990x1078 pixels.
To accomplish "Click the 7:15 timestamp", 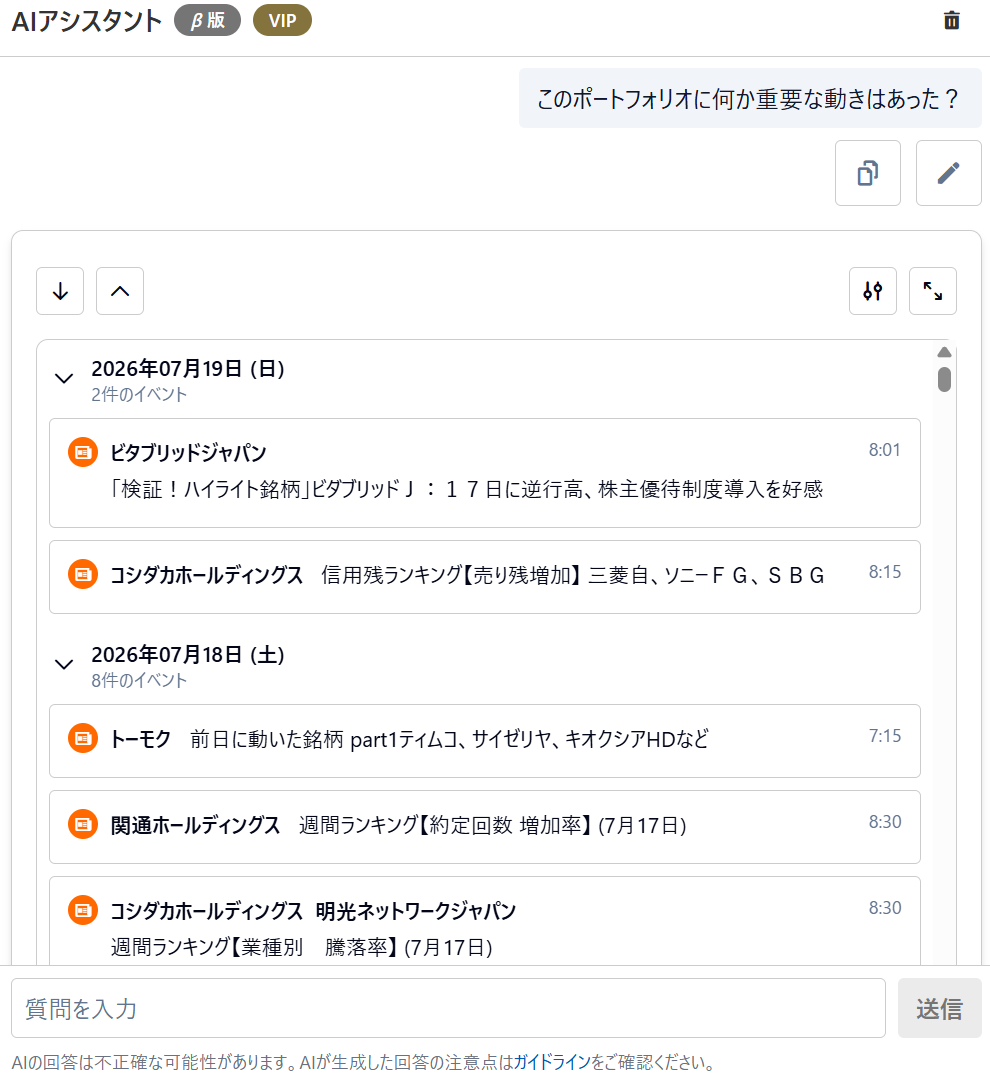I will (885, 736).
